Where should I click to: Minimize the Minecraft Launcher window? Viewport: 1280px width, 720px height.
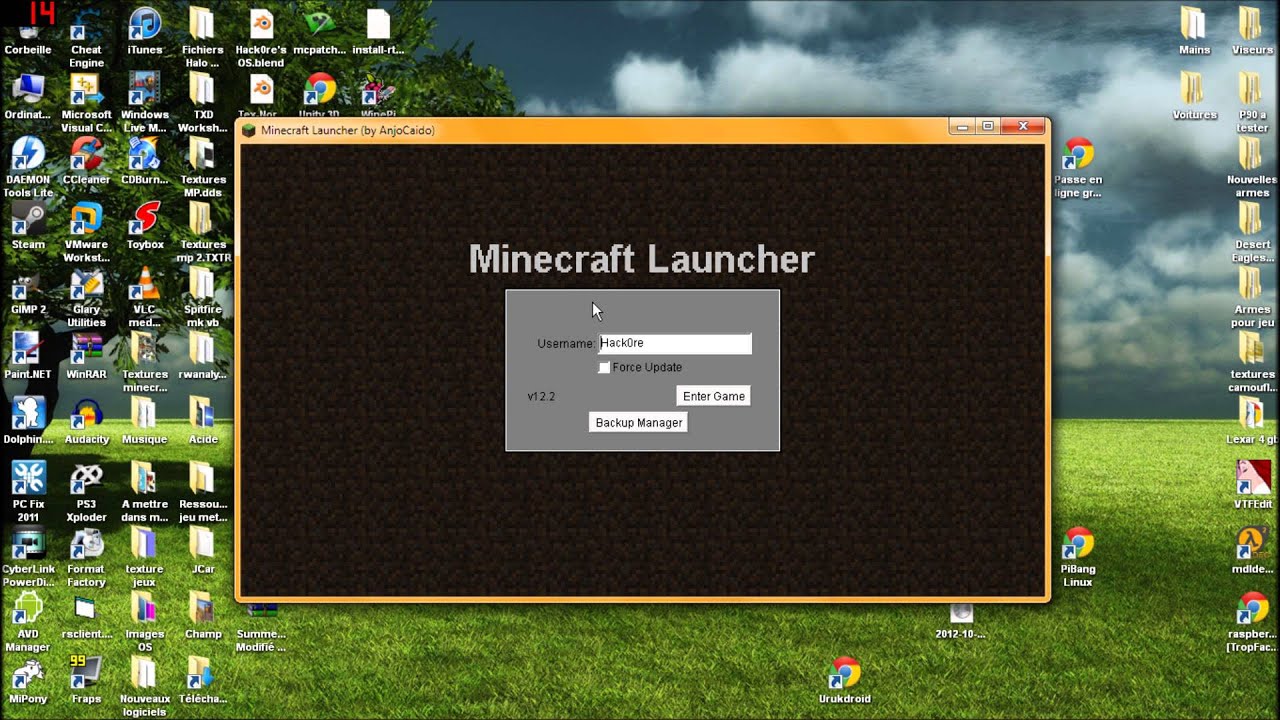click(x=962, y=126)
